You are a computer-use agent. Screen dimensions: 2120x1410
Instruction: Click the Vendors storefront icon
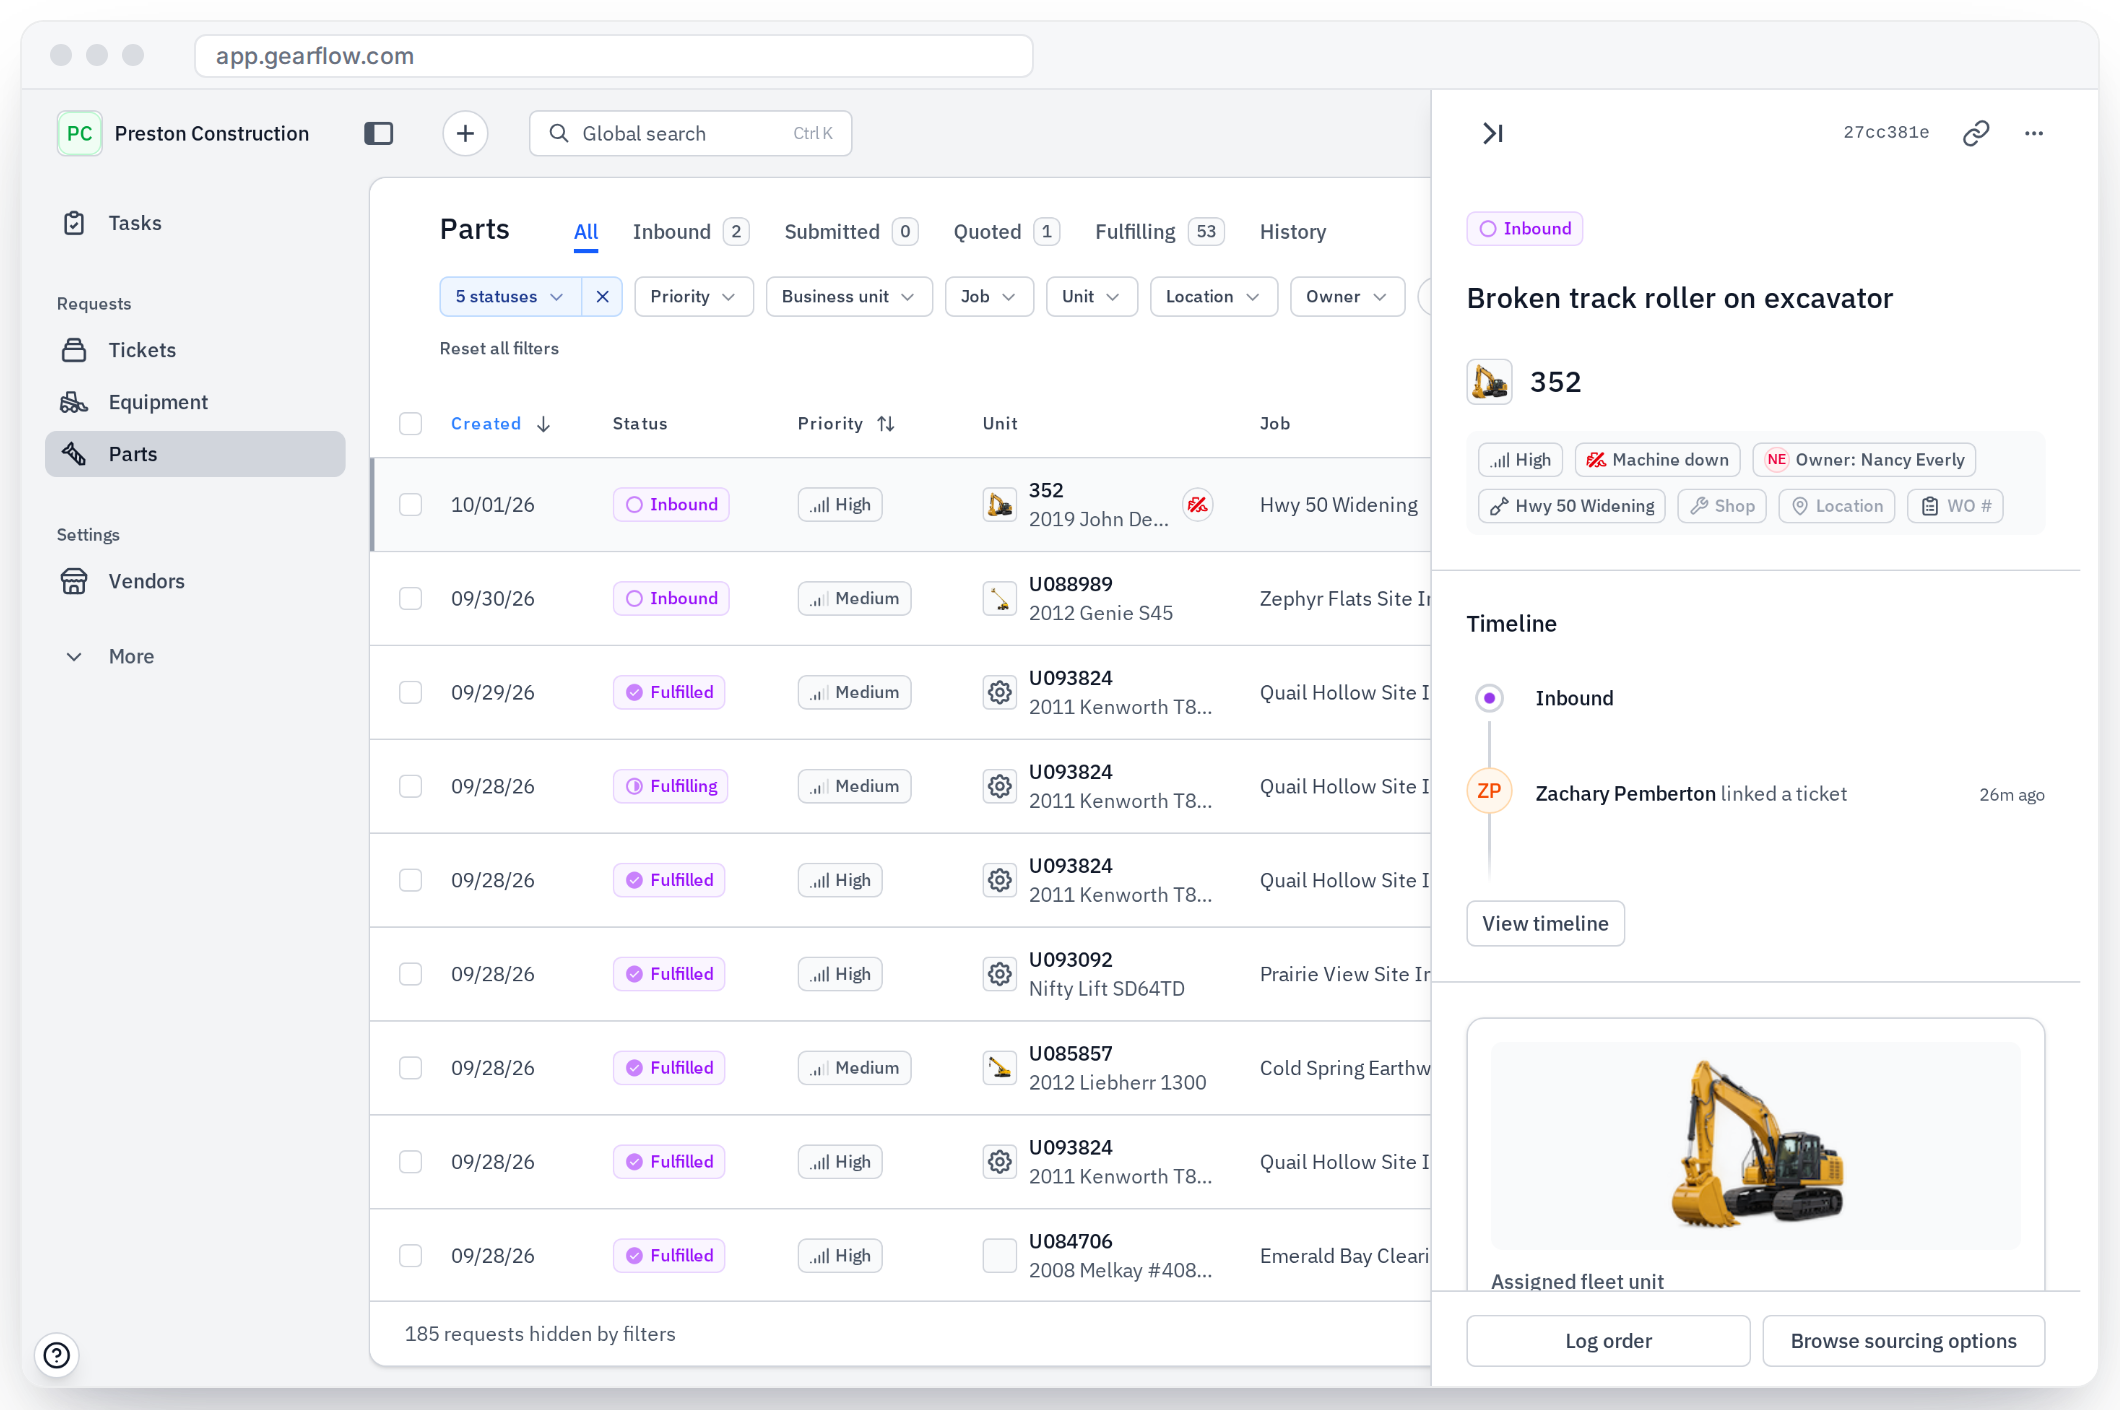click(74, 581)
